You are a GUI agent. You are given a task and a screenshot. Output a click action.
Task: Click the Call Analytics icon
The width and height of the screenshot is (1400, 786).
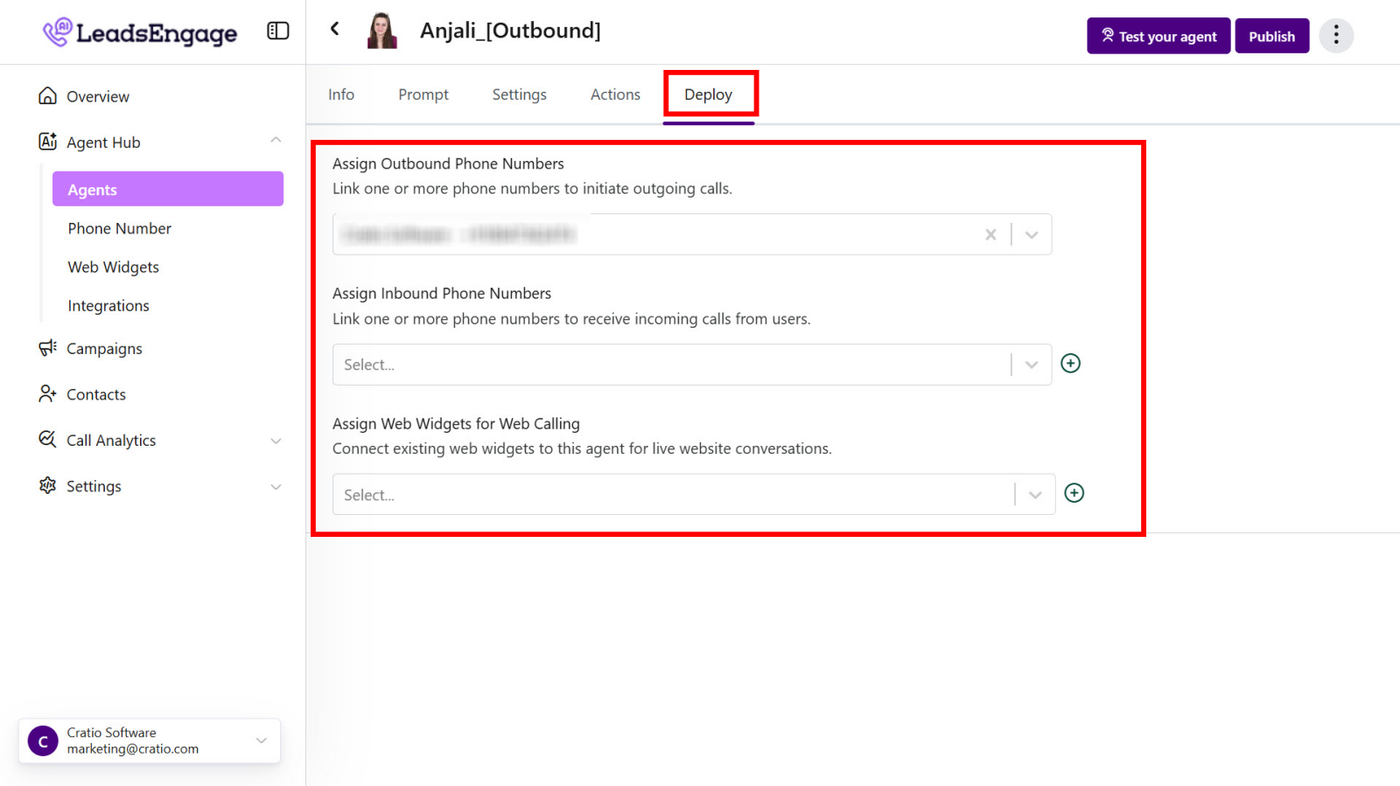[x=47, y=439]
